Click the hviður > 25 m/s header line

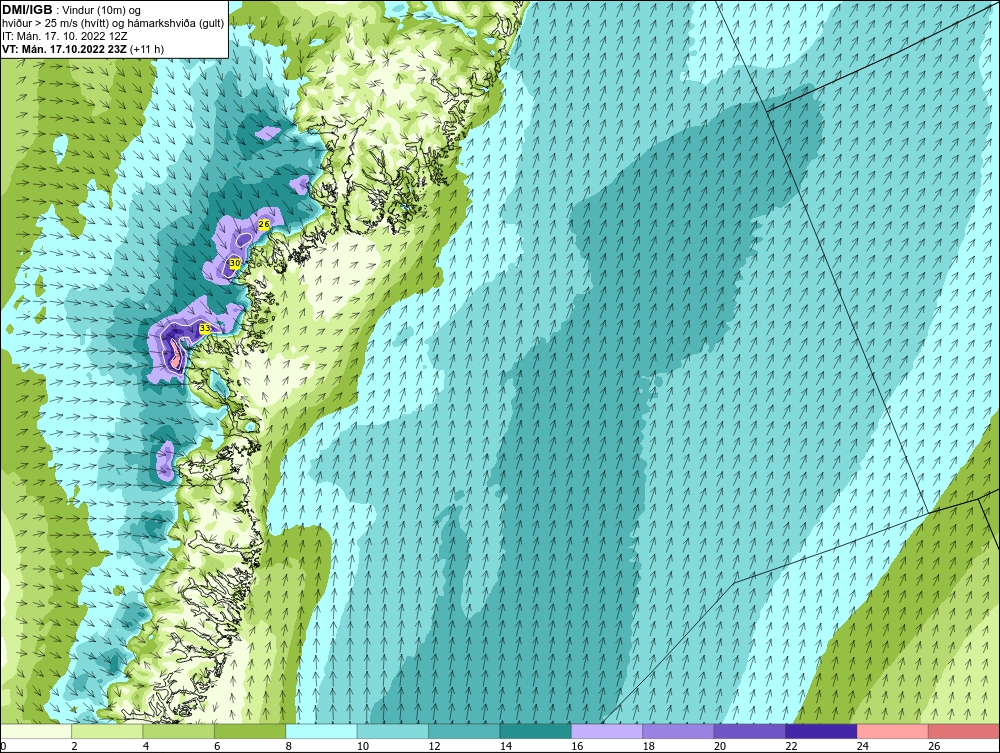[113, 24]
